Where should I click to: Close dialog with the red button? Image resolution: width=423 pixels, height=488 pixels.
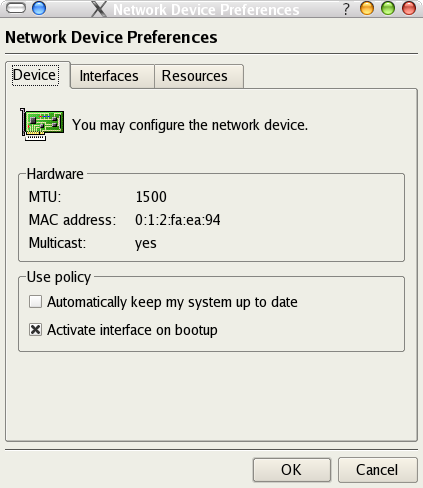click(x=409, y=8)
